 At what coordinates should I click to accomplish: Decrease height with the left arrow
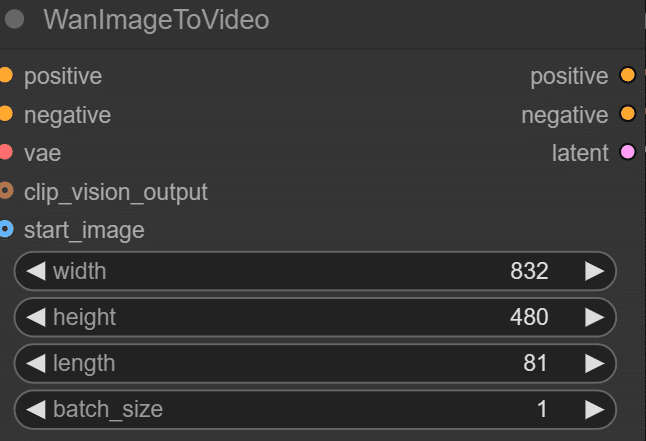36,317
